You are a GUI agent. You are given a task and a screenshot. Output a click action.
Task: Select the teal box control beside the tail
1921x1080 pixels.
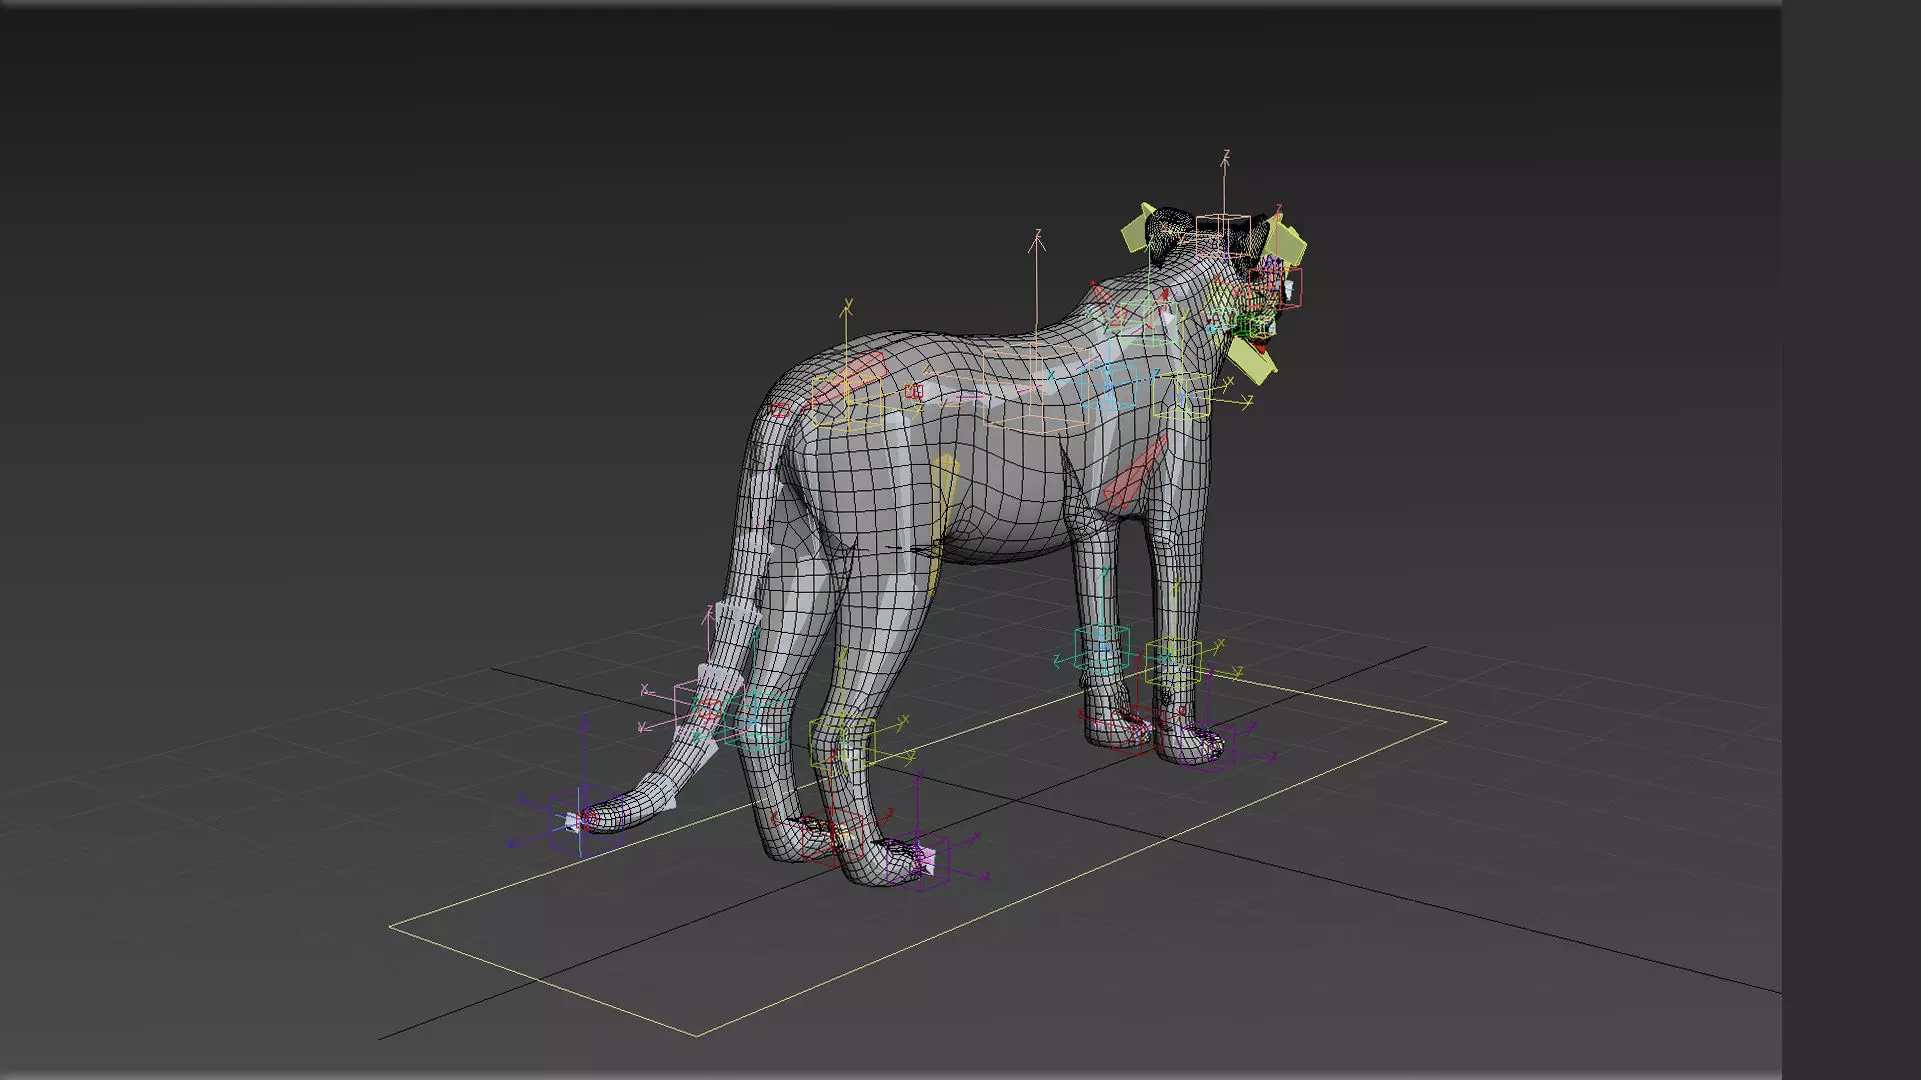tap(757, 720)
